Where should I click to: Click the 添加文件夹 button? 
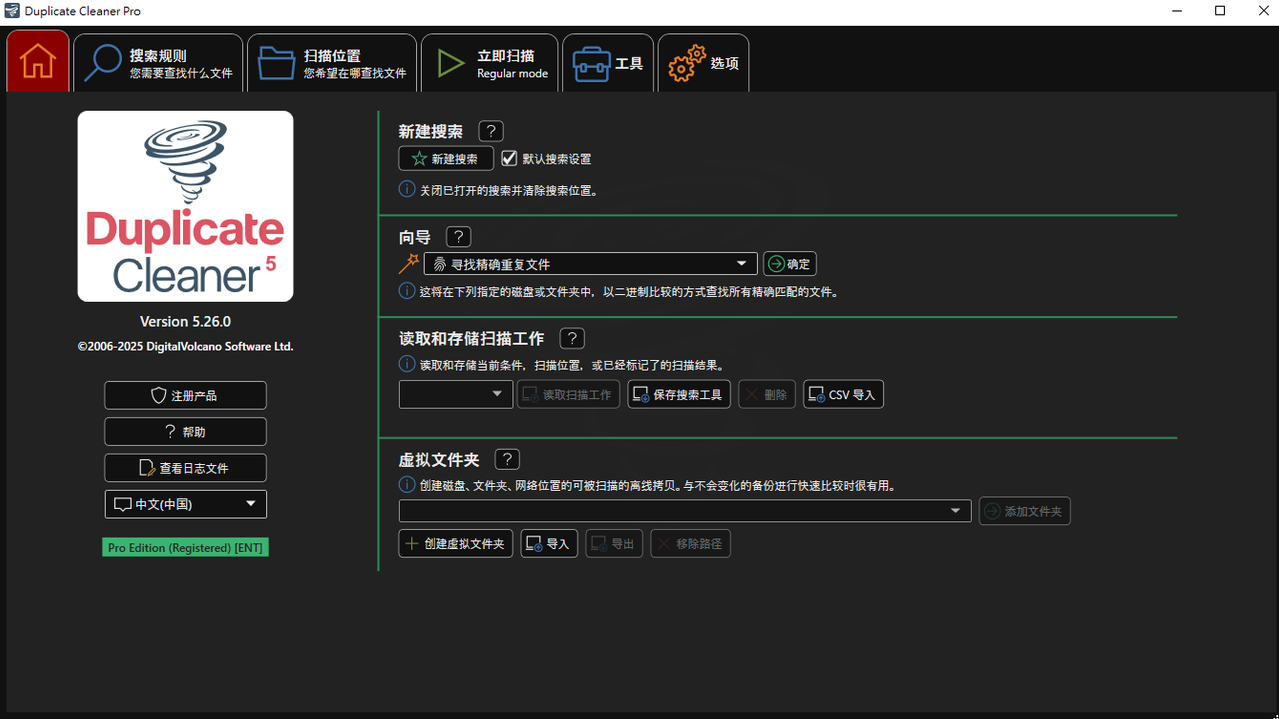[x=1025, y=511]
